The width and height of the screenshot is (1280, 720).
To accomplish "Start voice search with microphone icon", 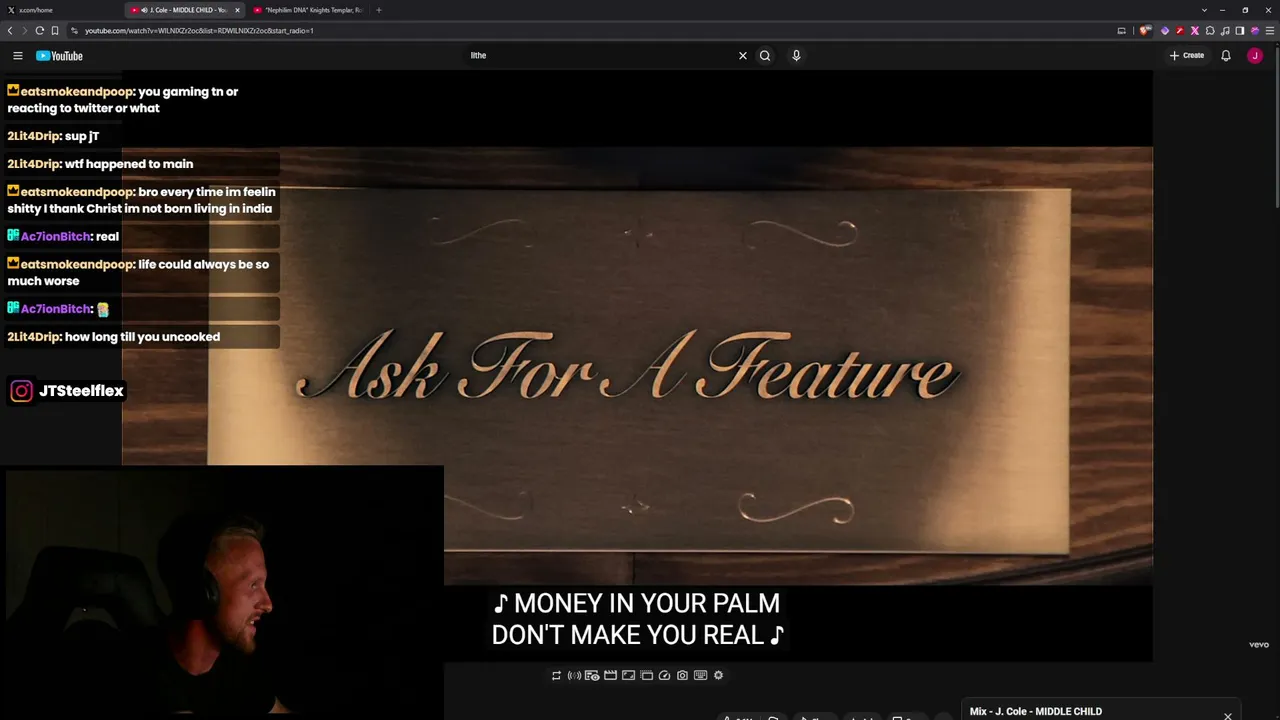I will click(x=796, y=56).
